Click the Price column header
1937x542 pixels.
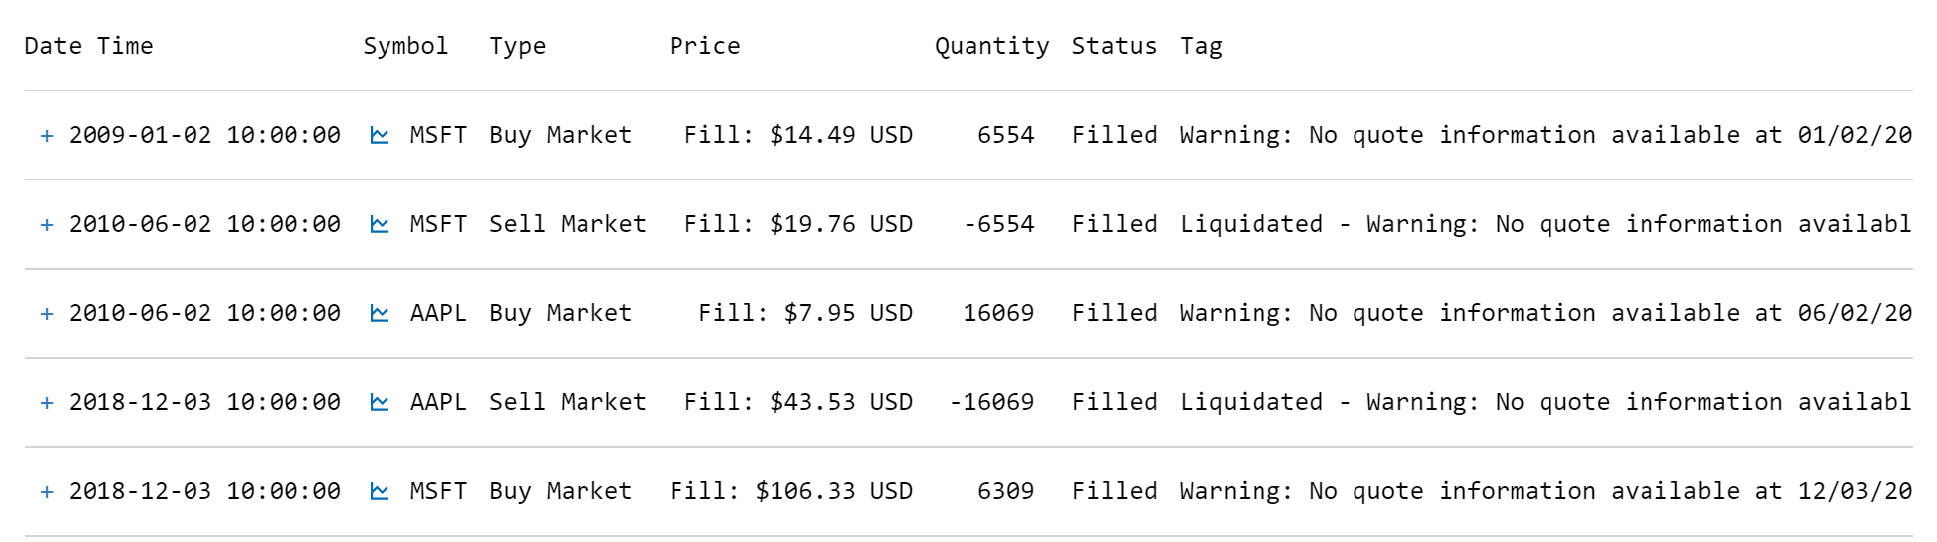tap(705, 46)
